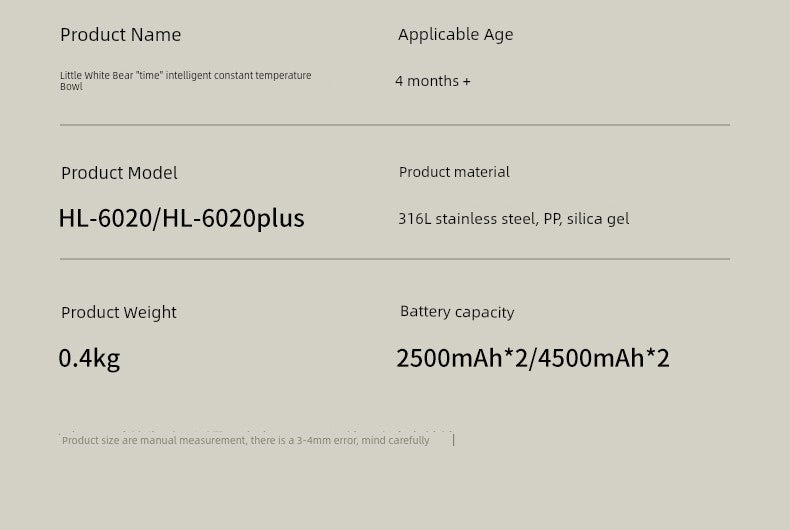
Task: Click the word Bowl in product name
Action: pos(71,87)
